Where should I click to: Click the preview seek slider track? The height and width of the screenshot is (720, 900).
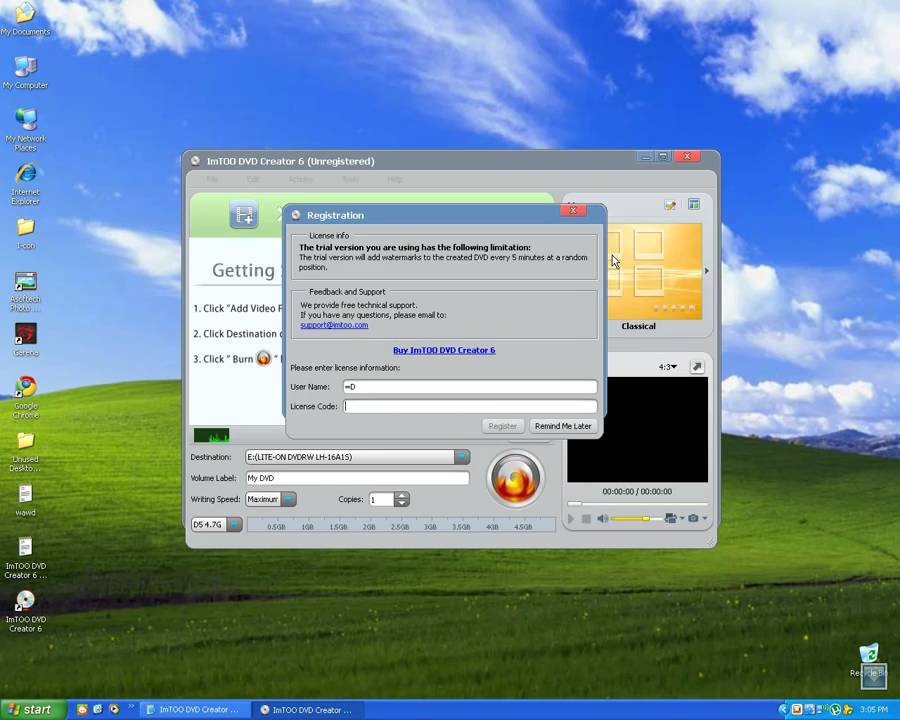637,504
